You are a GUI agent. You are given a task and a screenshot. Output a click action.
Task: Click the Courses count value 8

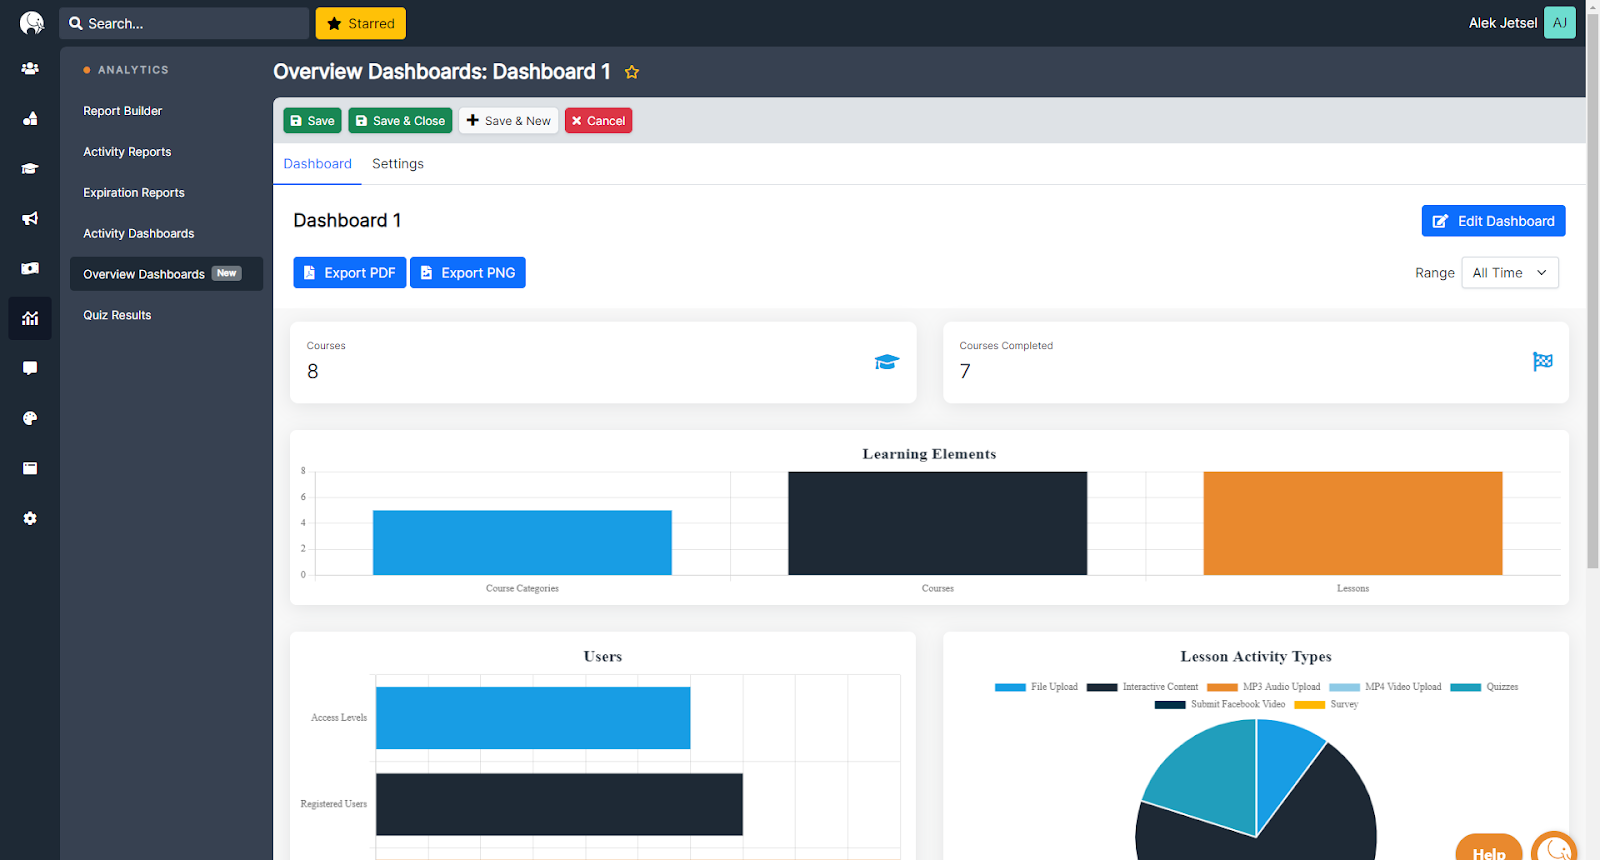(313, 372)
